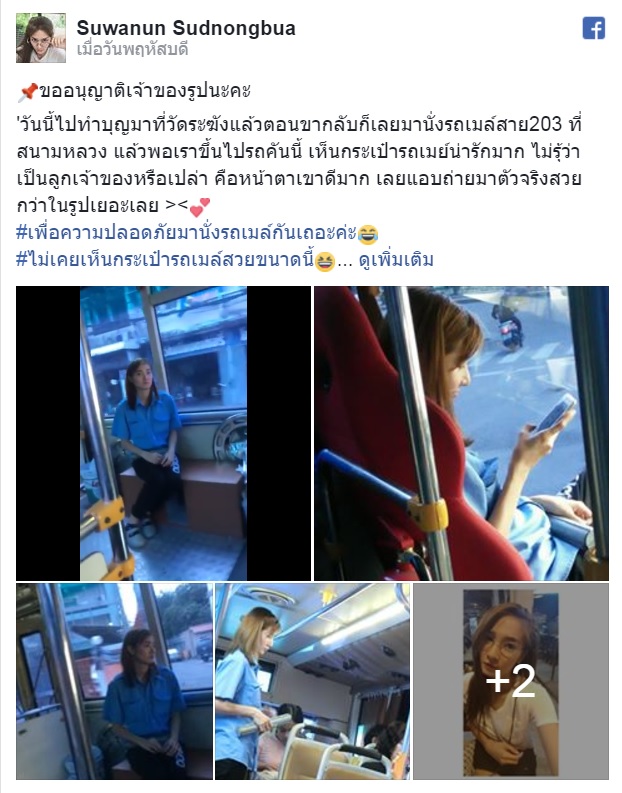Open the Suwanun Sudnongbua profile name link
622x793 pixels.
click(186, 28)
